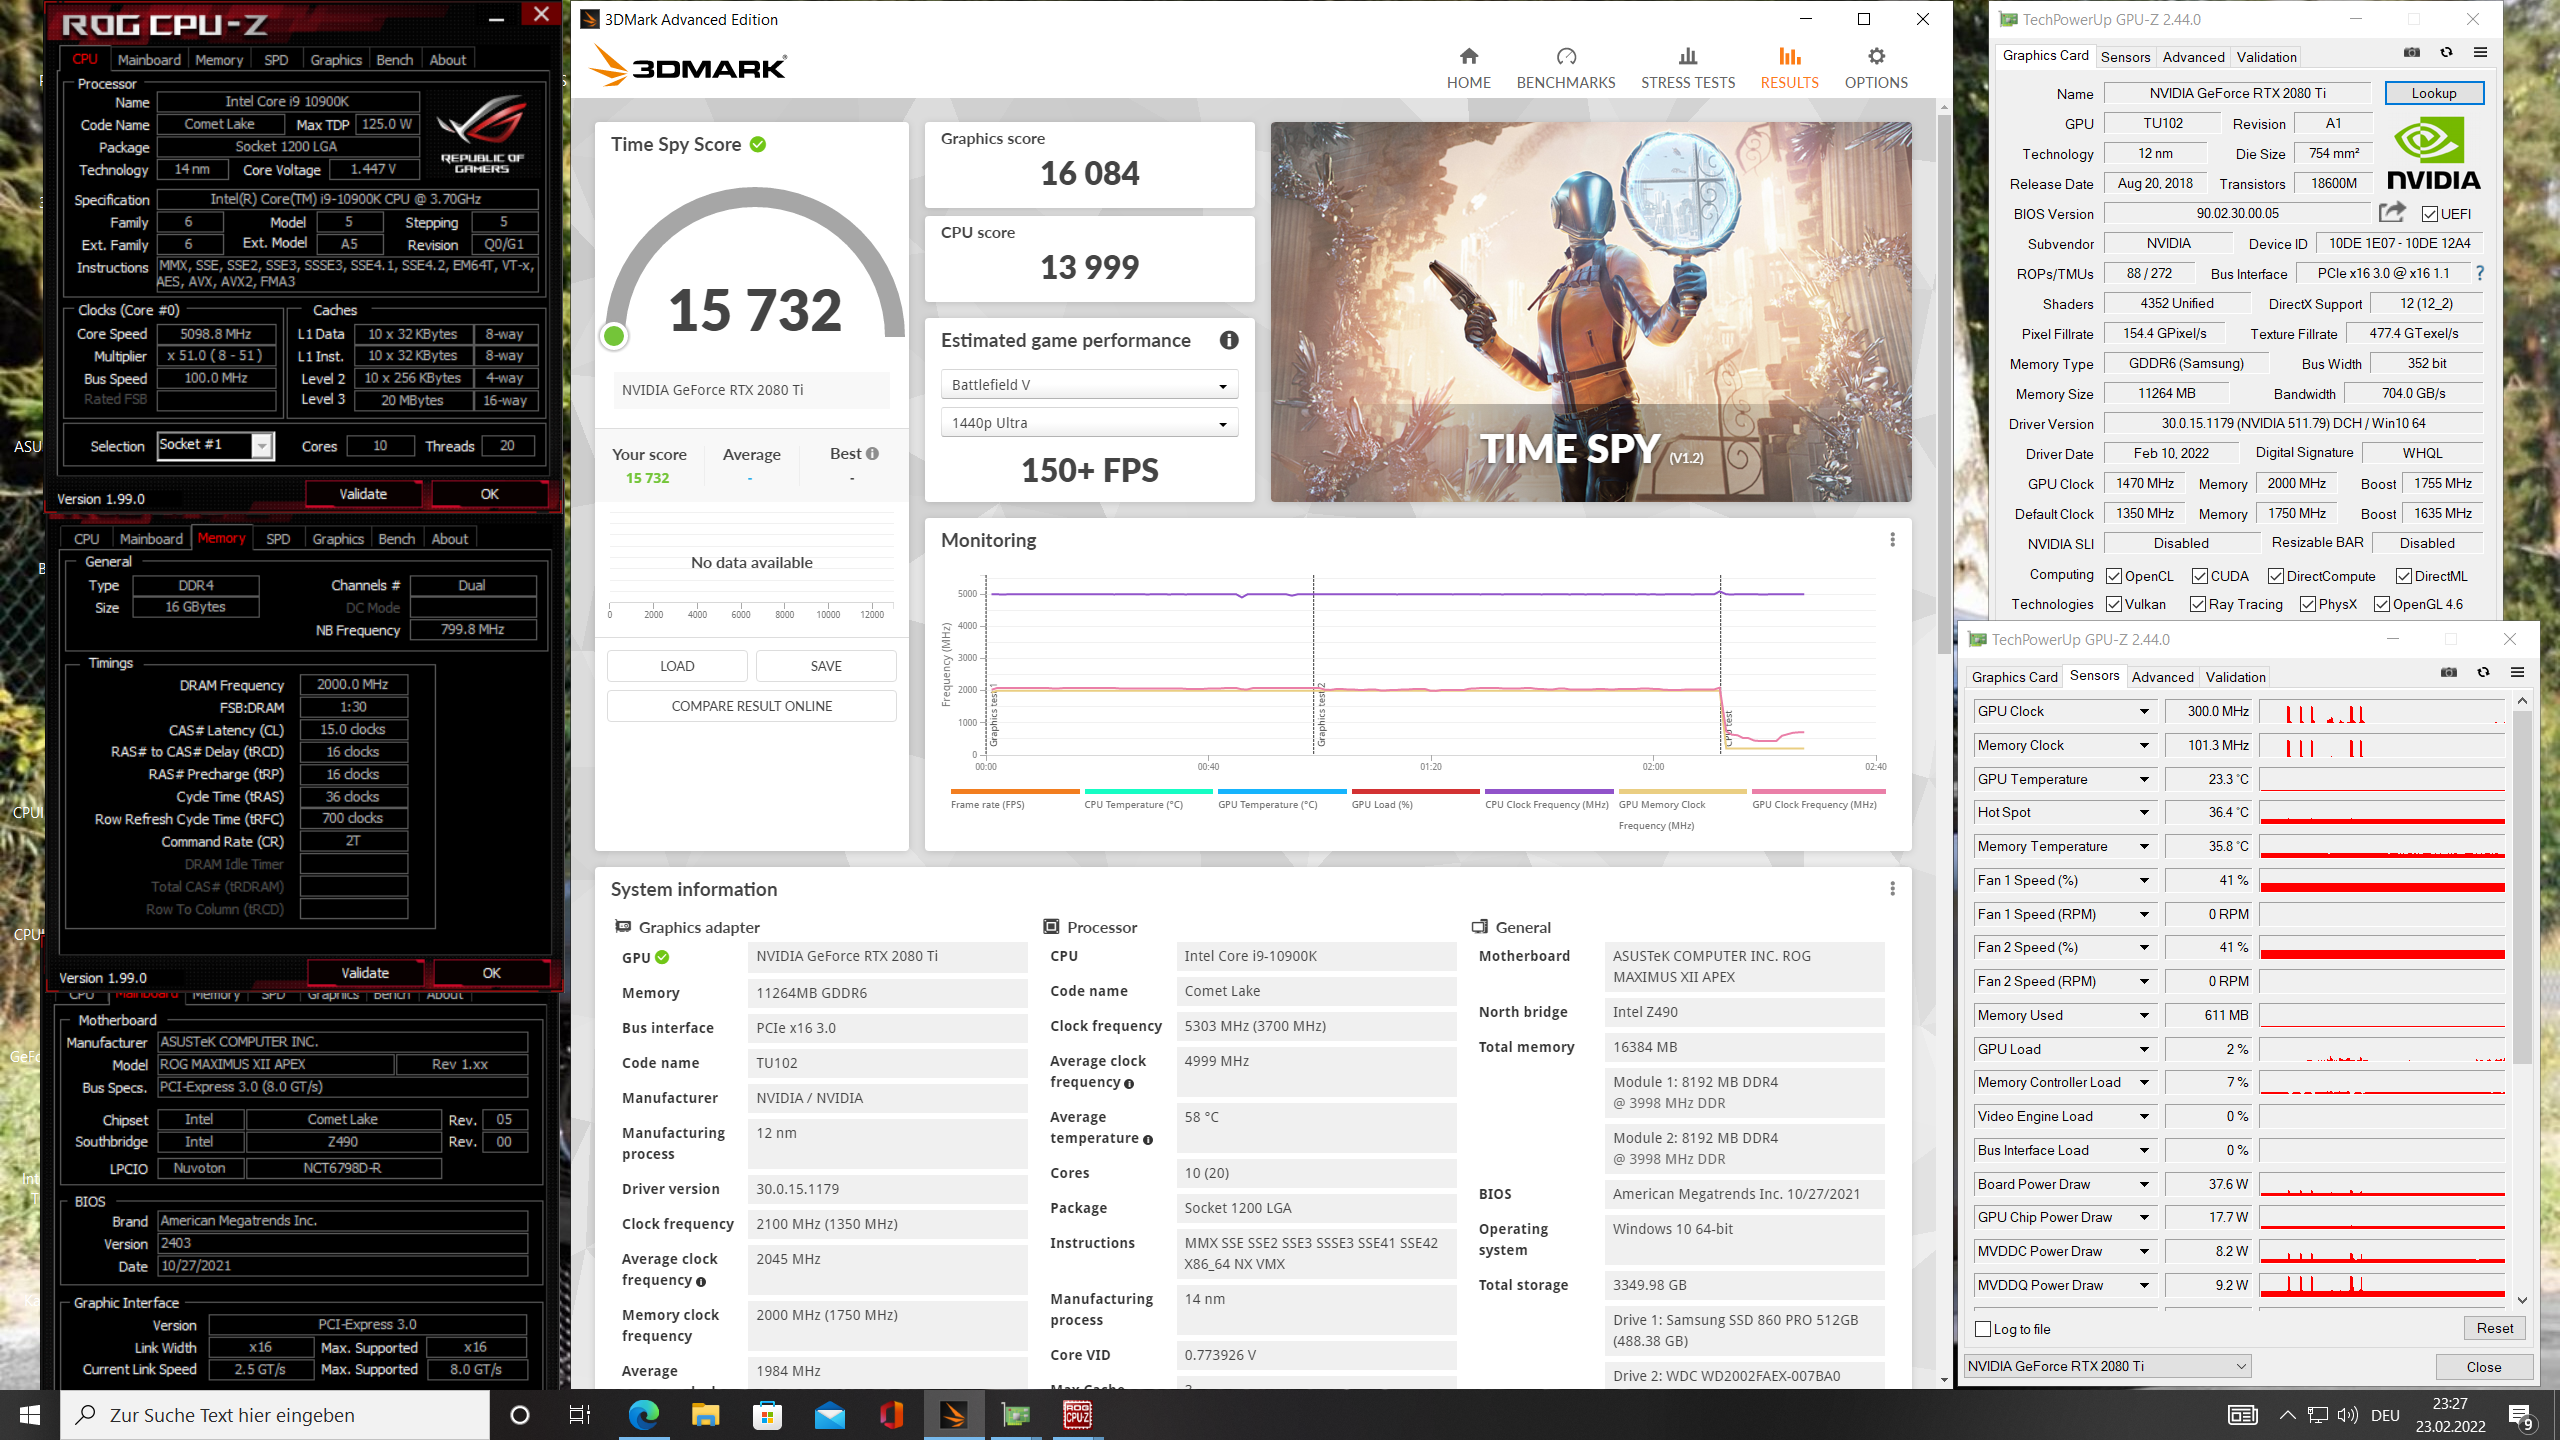
Task: Click CPU-Z taskbar icon
Action: [1077, 1415]
